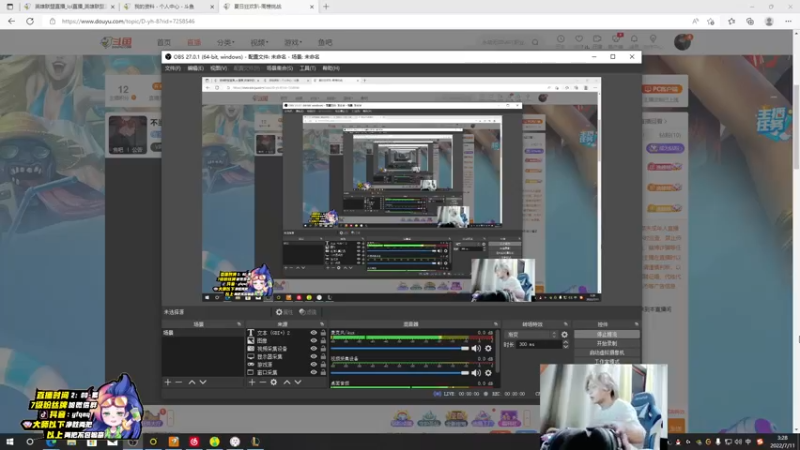Image resolution: width=800 pixels, height=450 pixels.
Task: Click 开始录制 start recording button
Action: pos(607,344)
